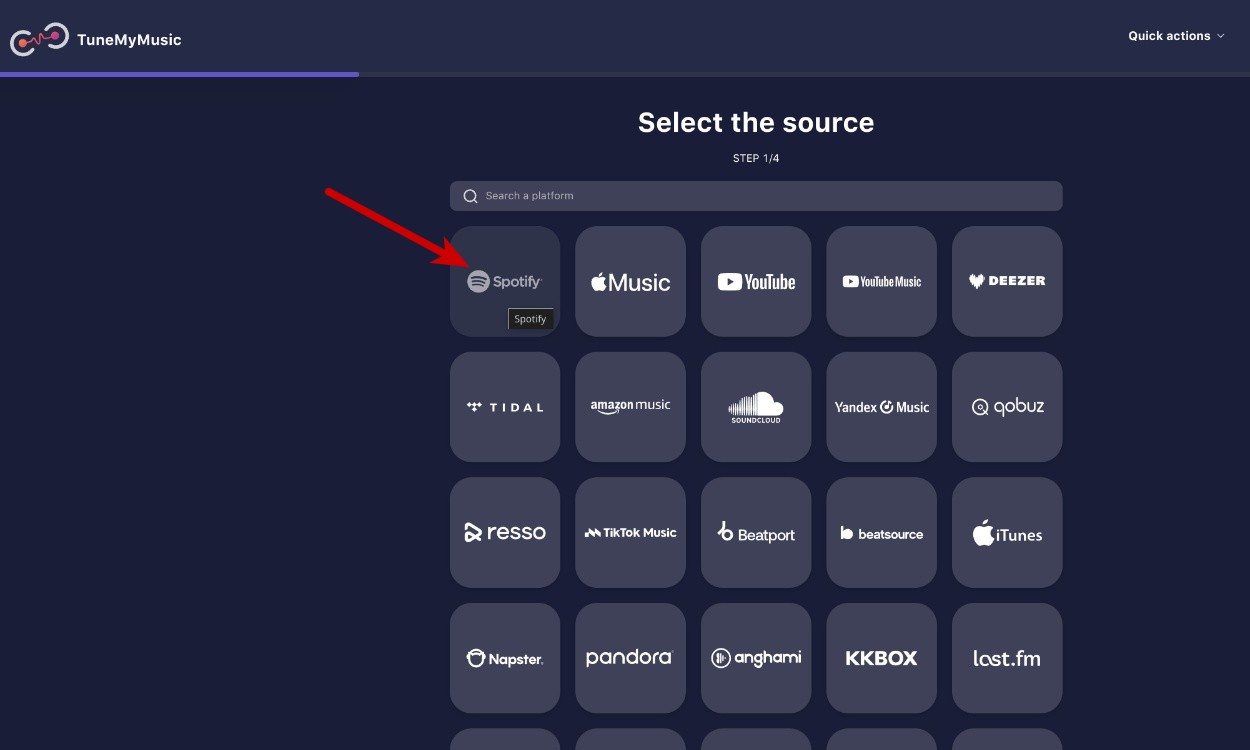Select Amazon Music from the grid
Viewport: 1250px width, 750px height.
coord(630,406)
